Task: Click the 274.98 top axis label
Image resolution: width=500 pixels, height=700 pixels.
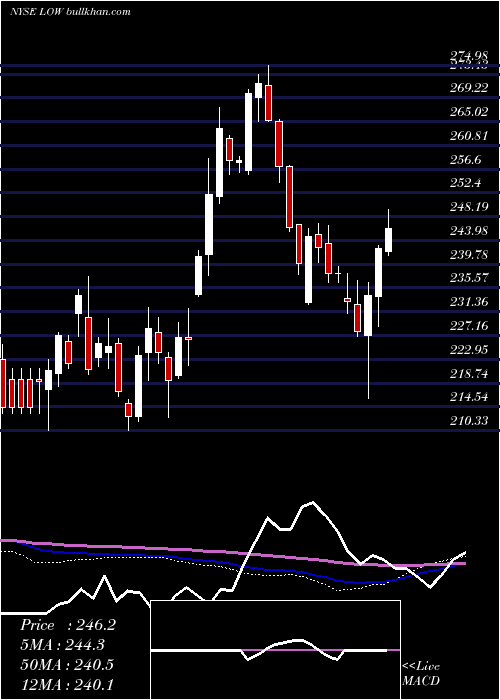Action: click(469, 56)
